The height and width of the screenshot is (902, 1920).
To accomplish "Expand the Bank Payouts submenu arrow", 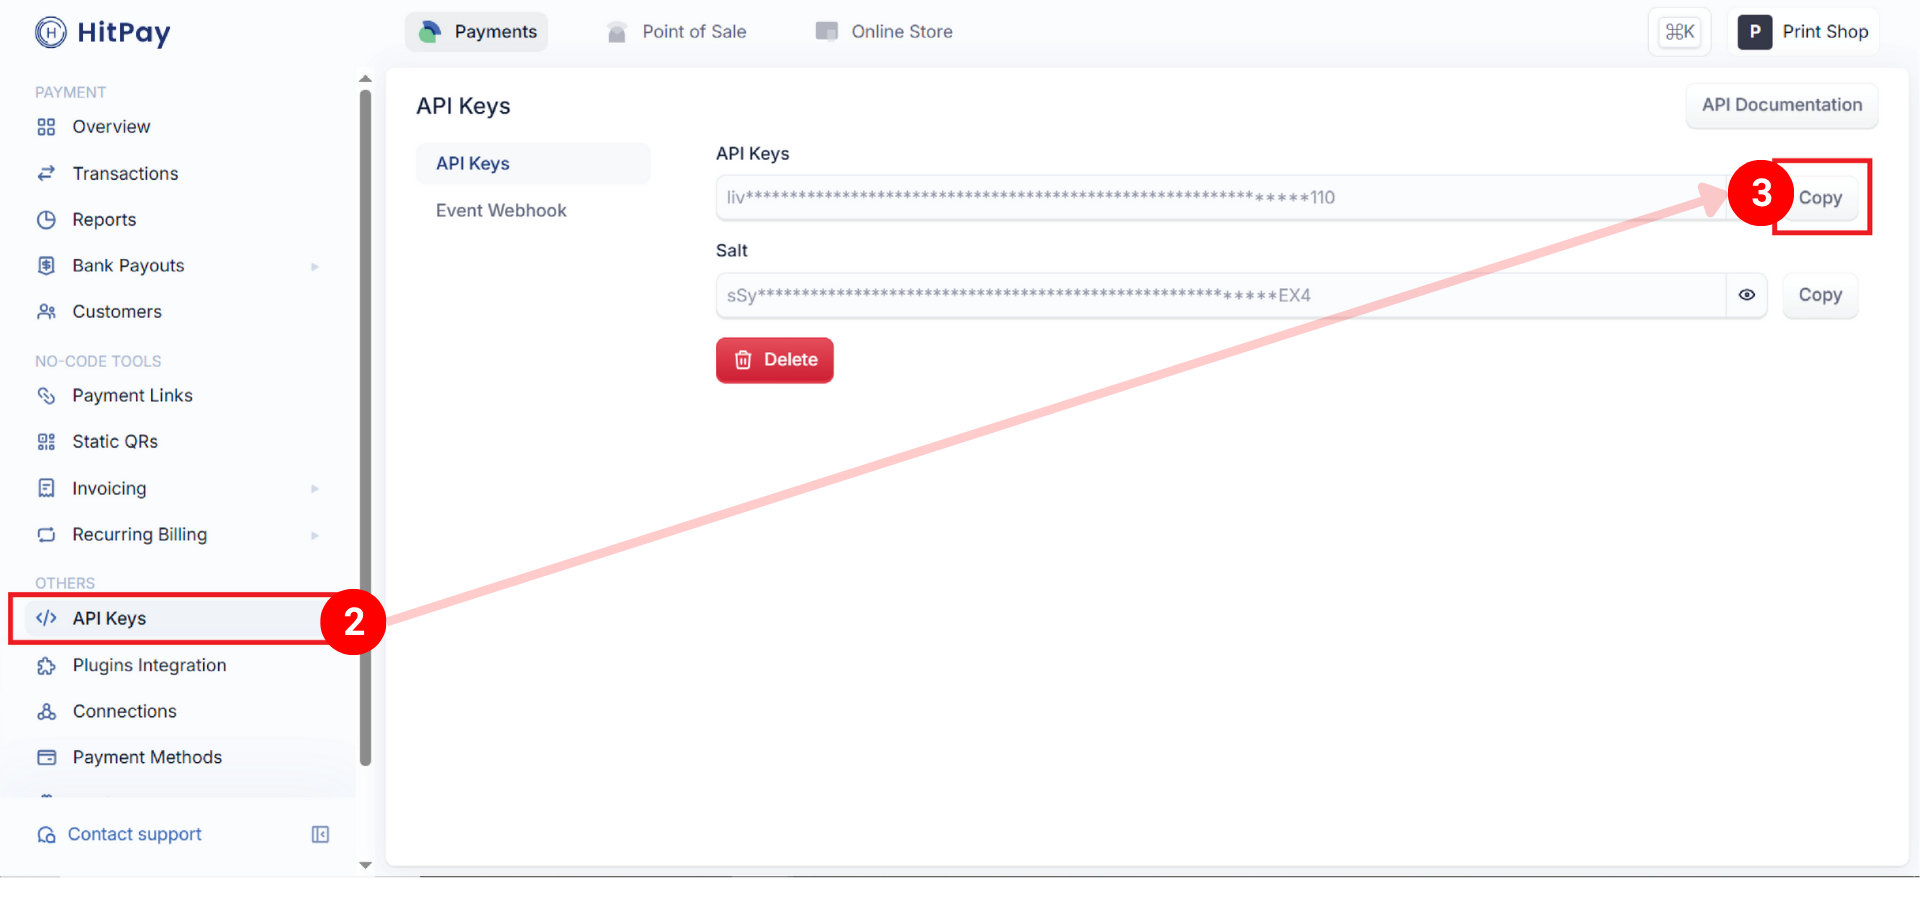I will click(x=314, y=267).
